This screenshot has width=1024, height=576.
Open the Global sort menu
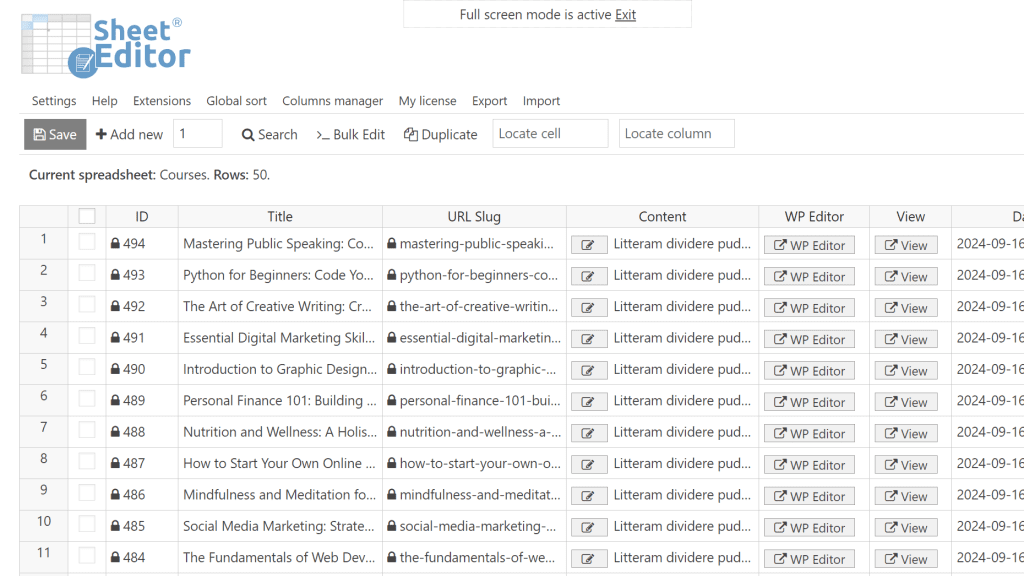point(236,101)
